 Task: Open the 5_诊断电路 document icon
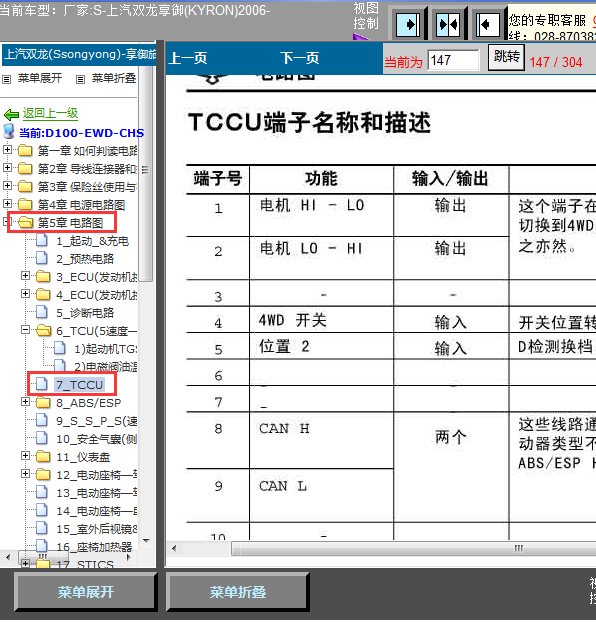(x=42, y=312)
